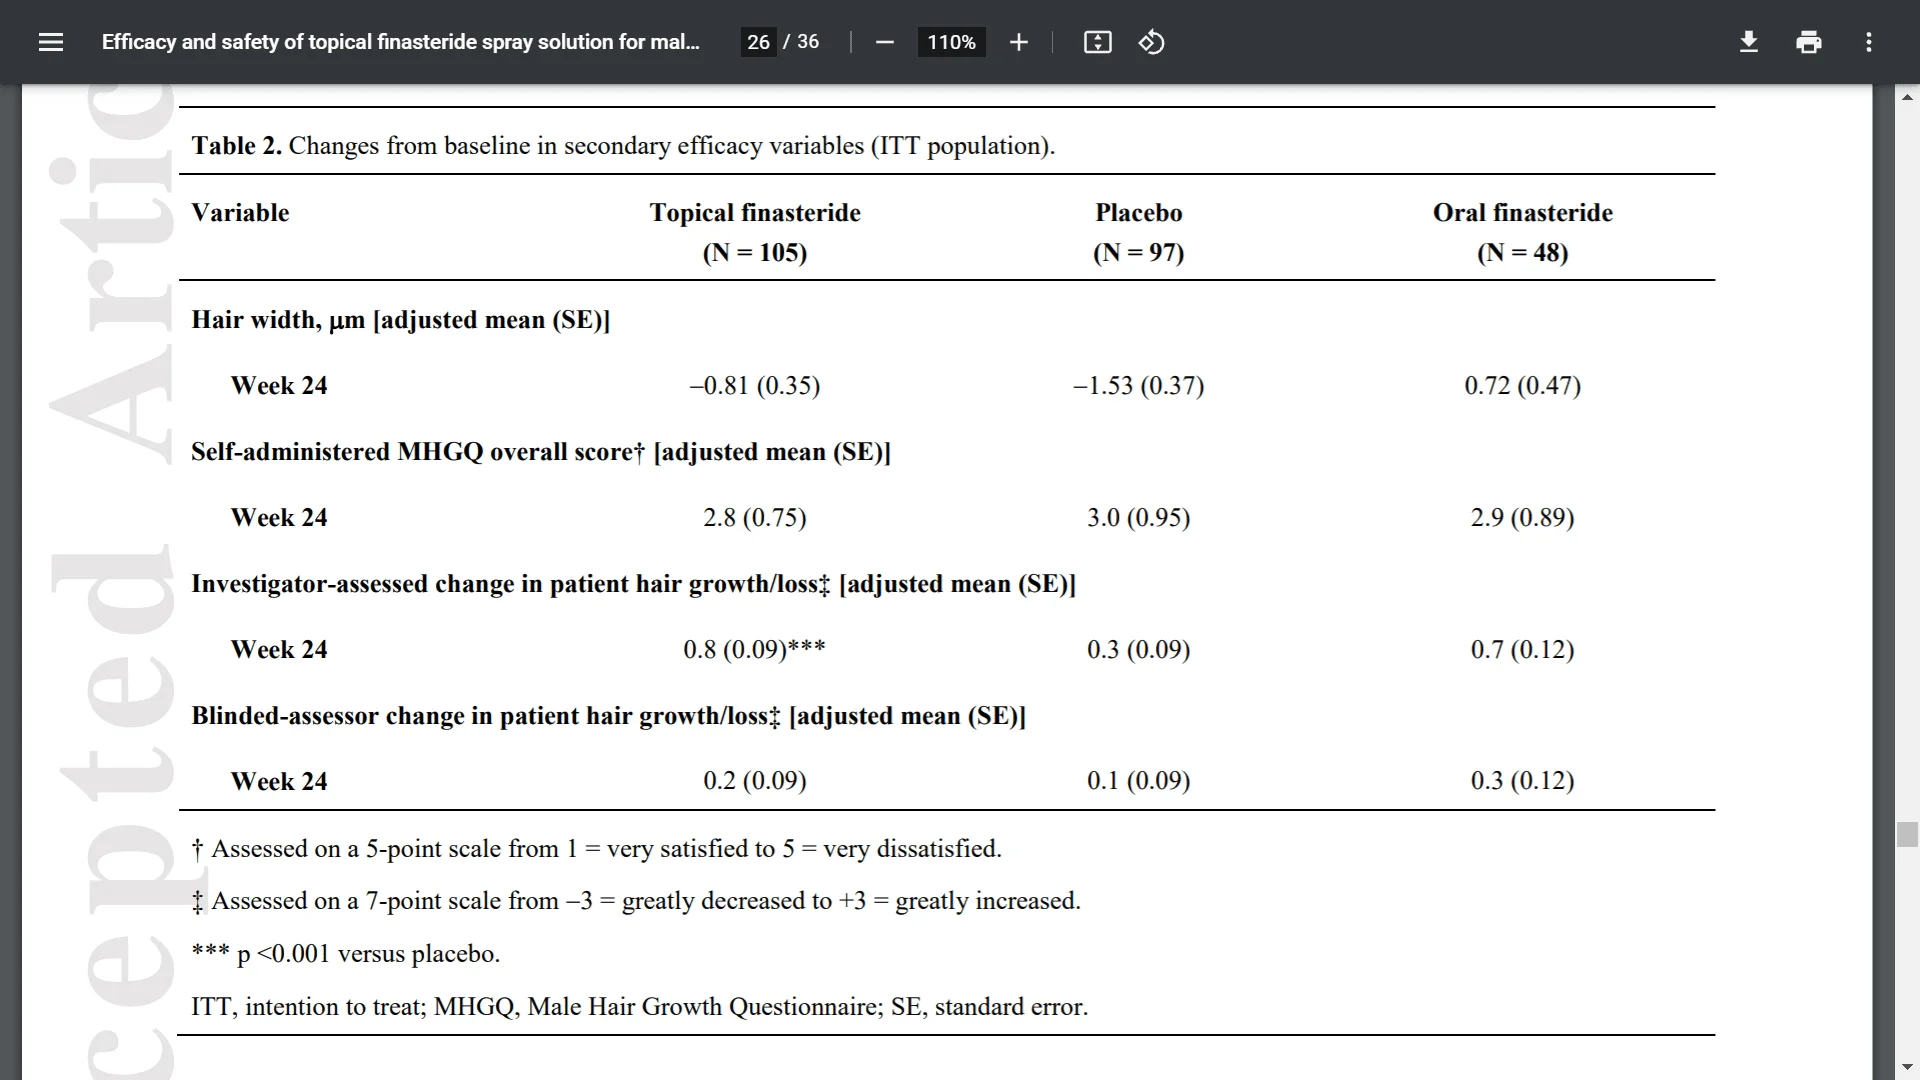This screenshot has height=1080, width=1920.
Task: Click the value '2.9 (0.89)'
Action: click(x=1522, y=518)
